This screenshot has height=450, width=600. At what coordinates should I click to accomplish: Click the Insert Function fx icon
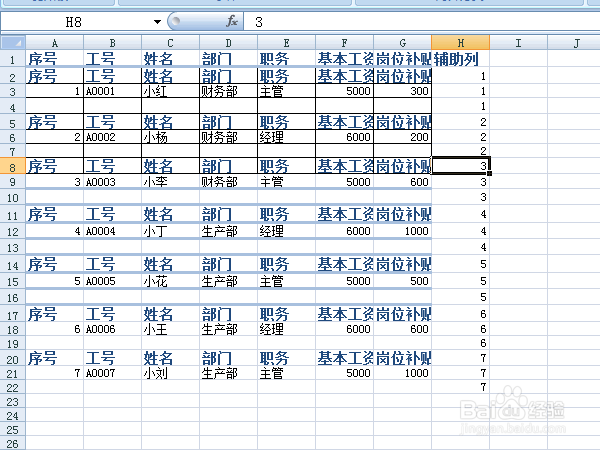[232, 21]
